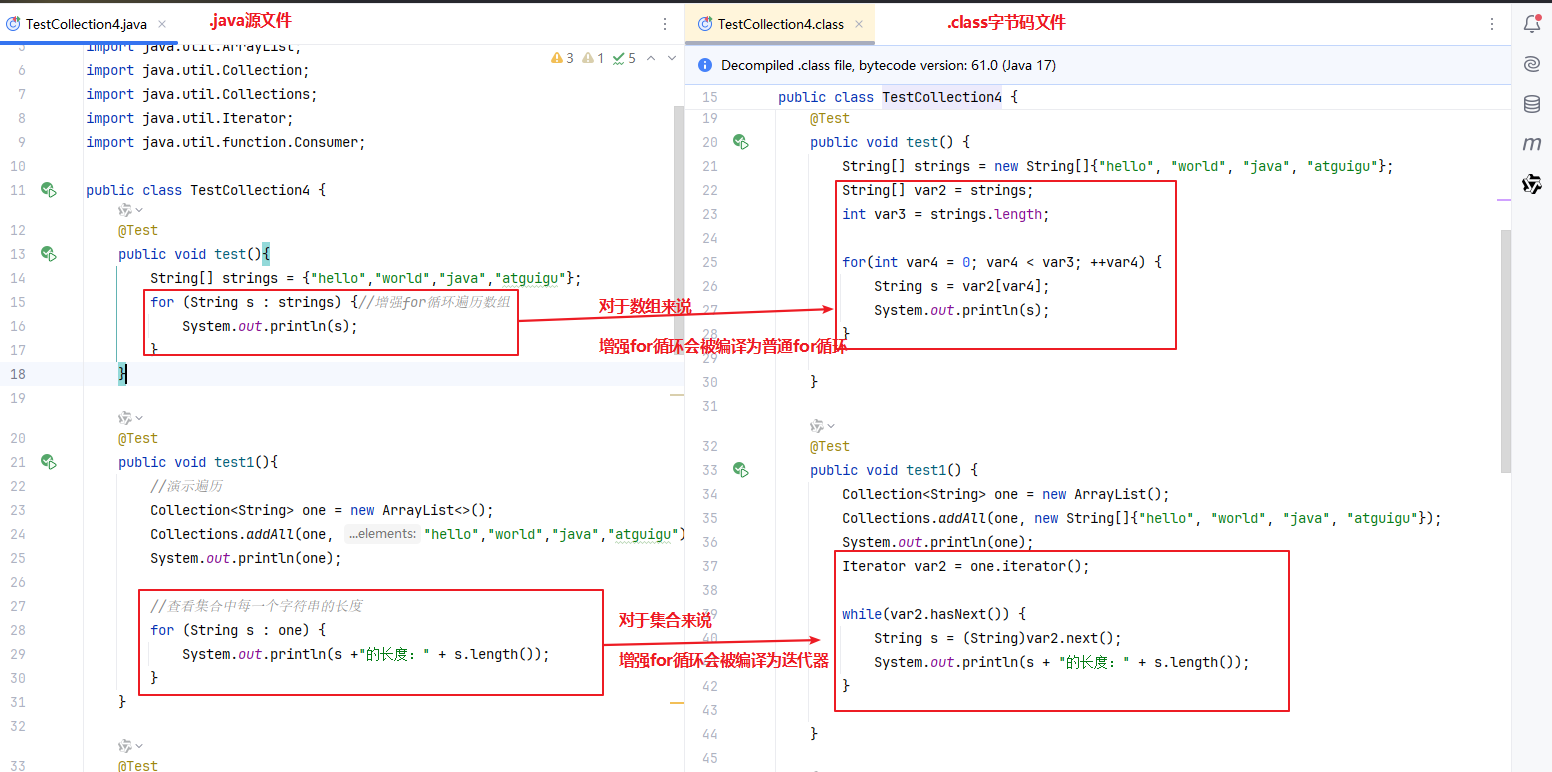Click line number 18 in .java gutter
This screenshot has height=772, width=1552.
coord(19,374)
